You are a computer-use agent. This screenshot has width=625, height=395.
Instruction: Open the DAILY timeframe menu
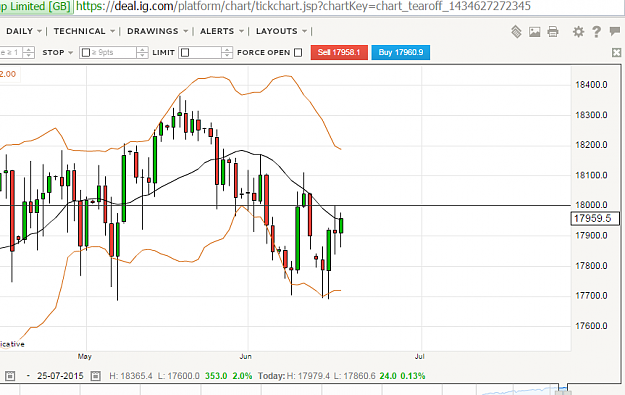[x=24, y=31]
